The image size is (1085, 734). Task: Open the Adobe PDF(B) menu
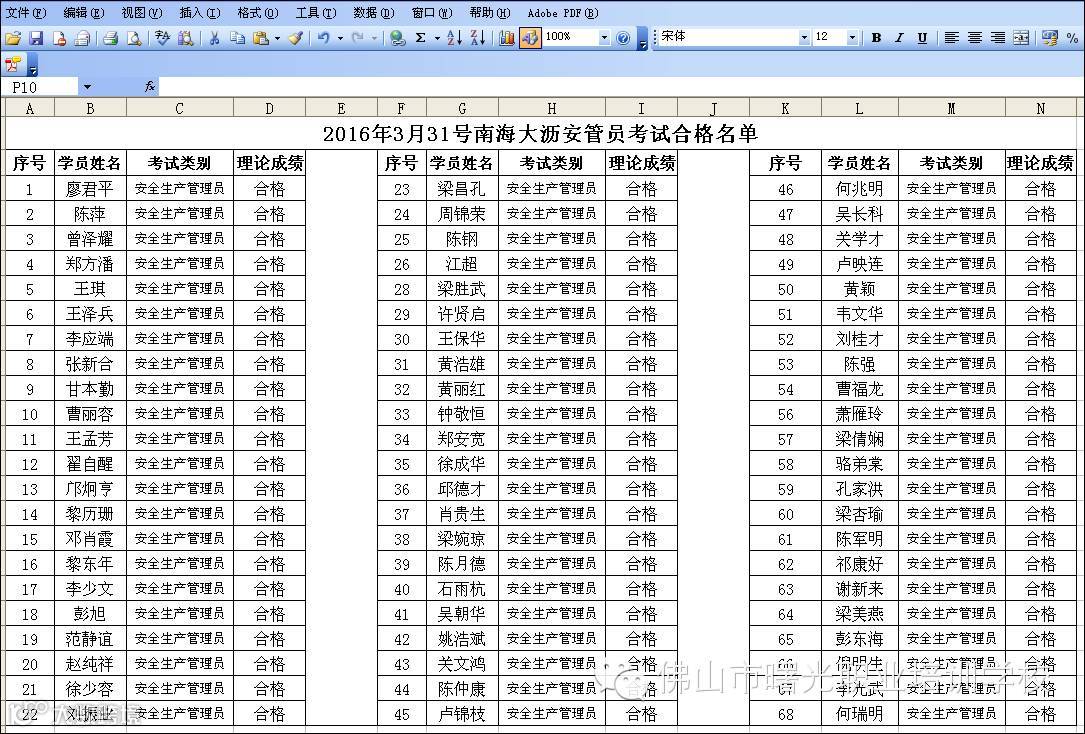click(563, 13)
